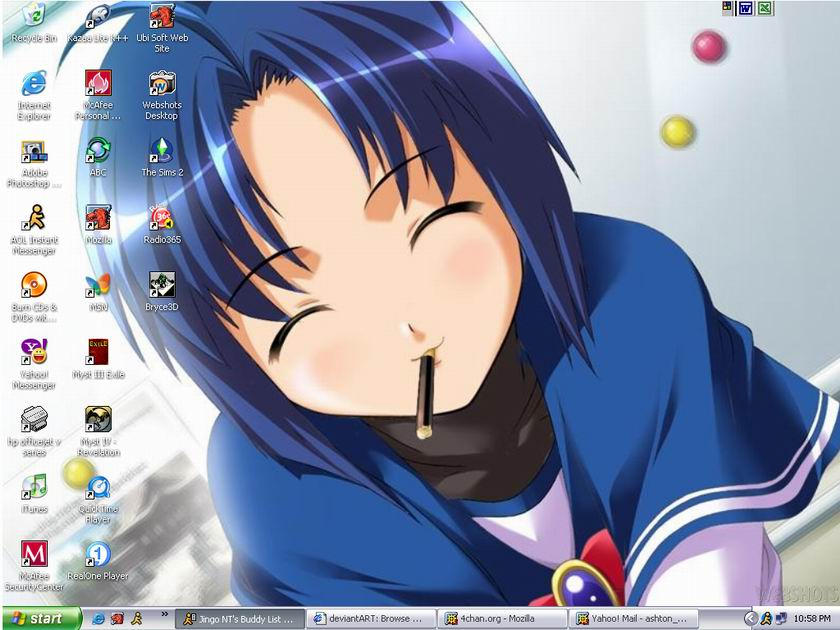Show hidden system tray icons

tap(750, 619)
